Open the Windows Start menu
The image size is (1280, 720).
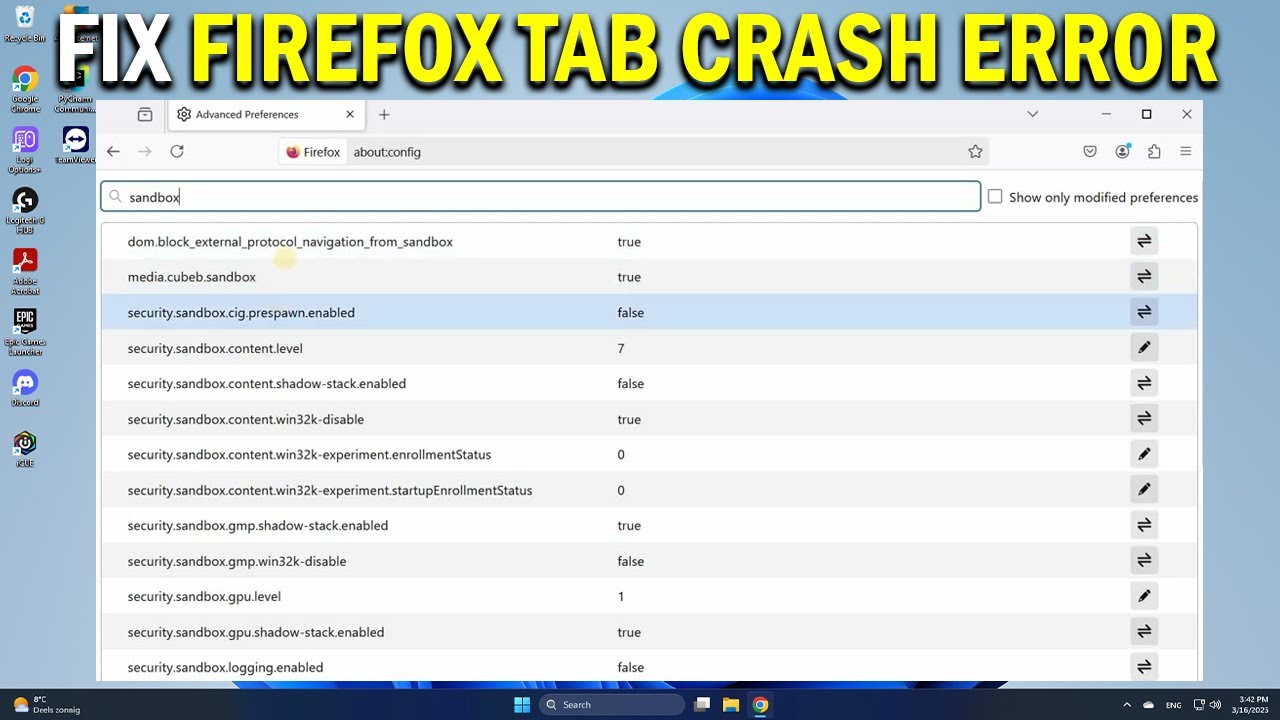[x=522, y=705]
